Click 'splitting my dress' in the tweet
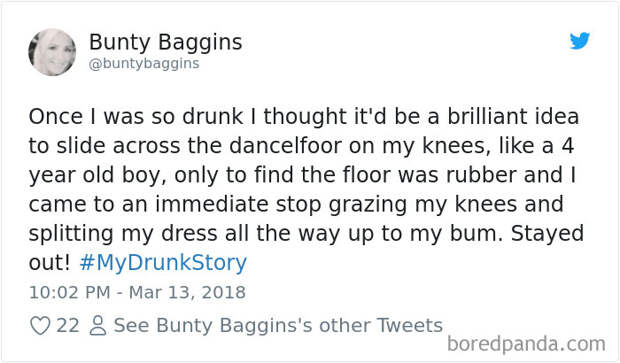 click(123, 234)
